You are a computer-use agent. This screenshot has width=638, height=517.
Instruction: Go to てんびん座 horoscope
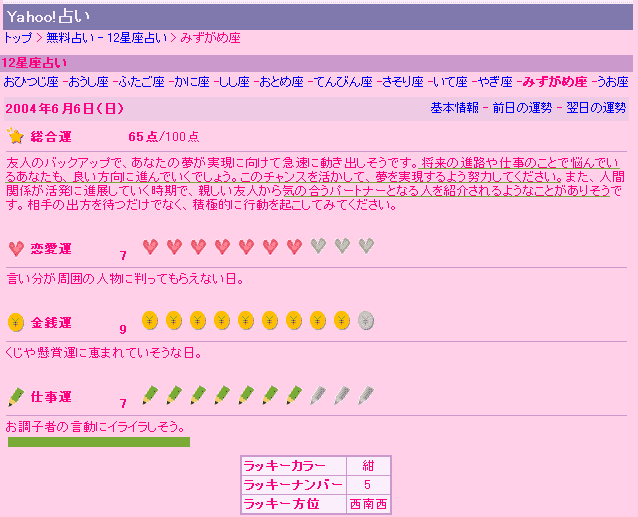(x=343, y=82)
